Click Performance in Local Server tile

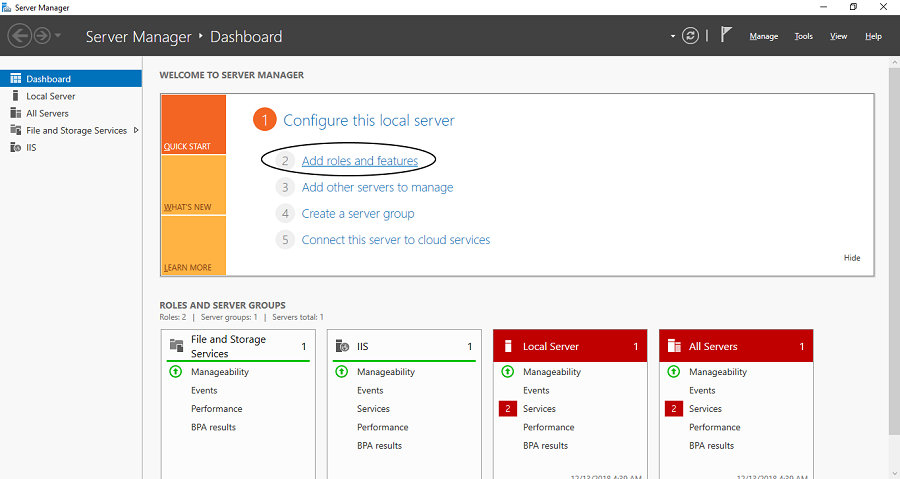pyautogui.click(x=549, y=427)
